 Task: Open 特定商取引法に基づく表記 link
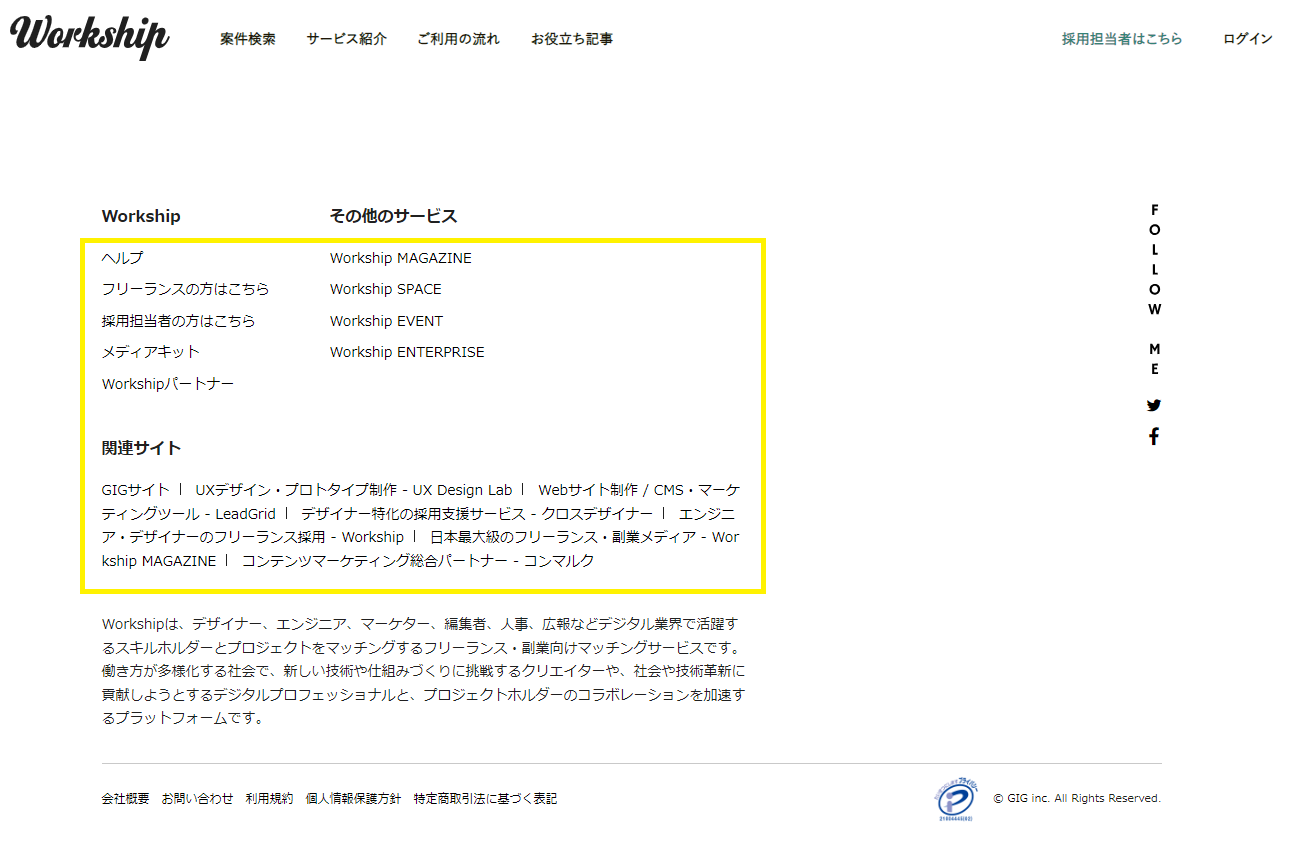(486, 799)
